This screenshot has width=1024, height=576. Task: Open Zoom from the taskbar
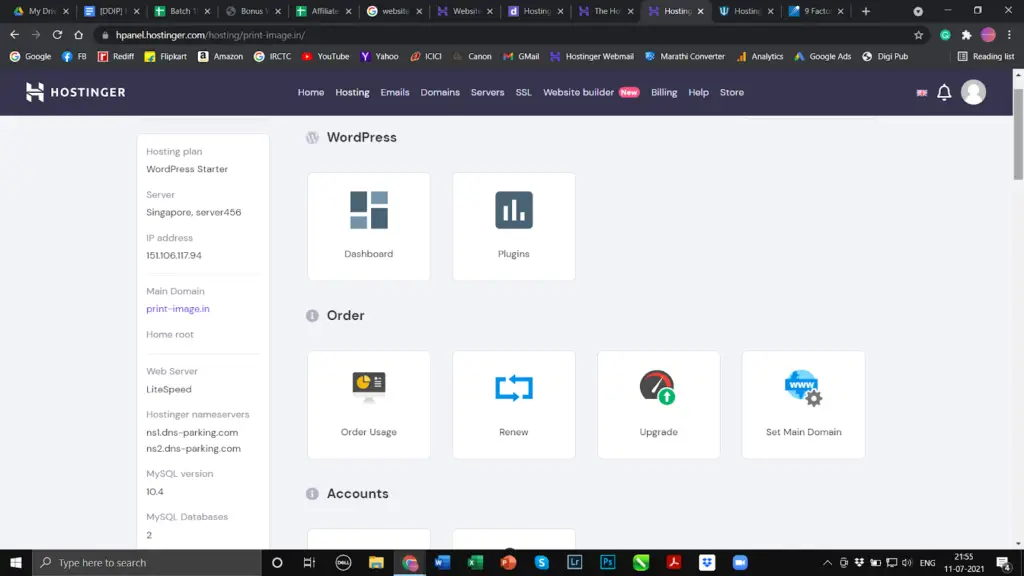[740, 562]
